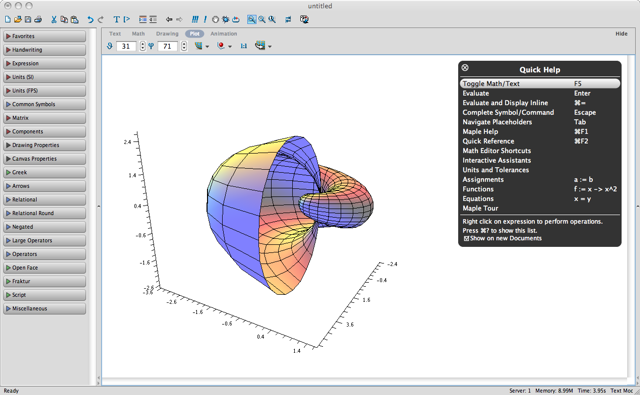640x395 pixels.
Task: Indent the section using indent icon
Action: [142, 19]
